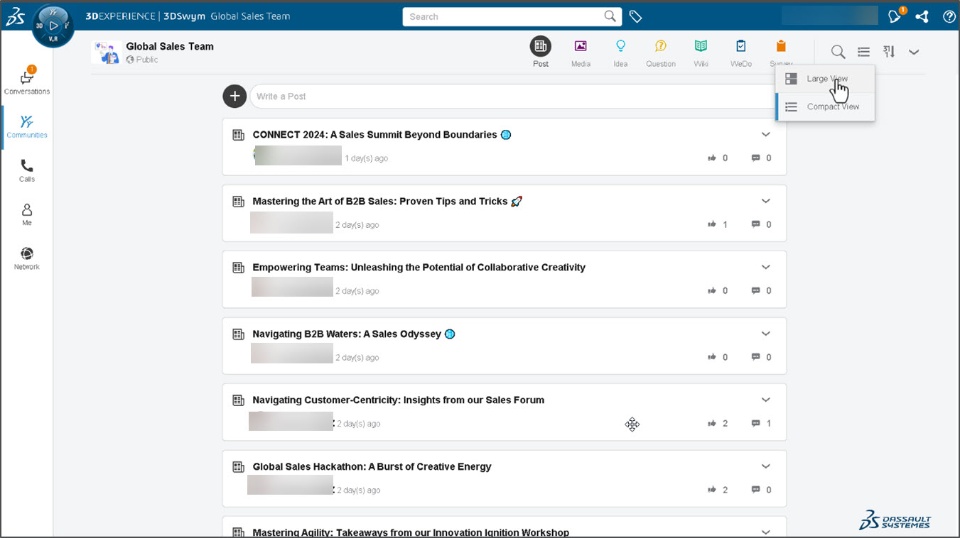Click the 1 day(s) ago timestamp
This screenshot has width=960, height=538.
pyautogui.click(x=366, y=159)
